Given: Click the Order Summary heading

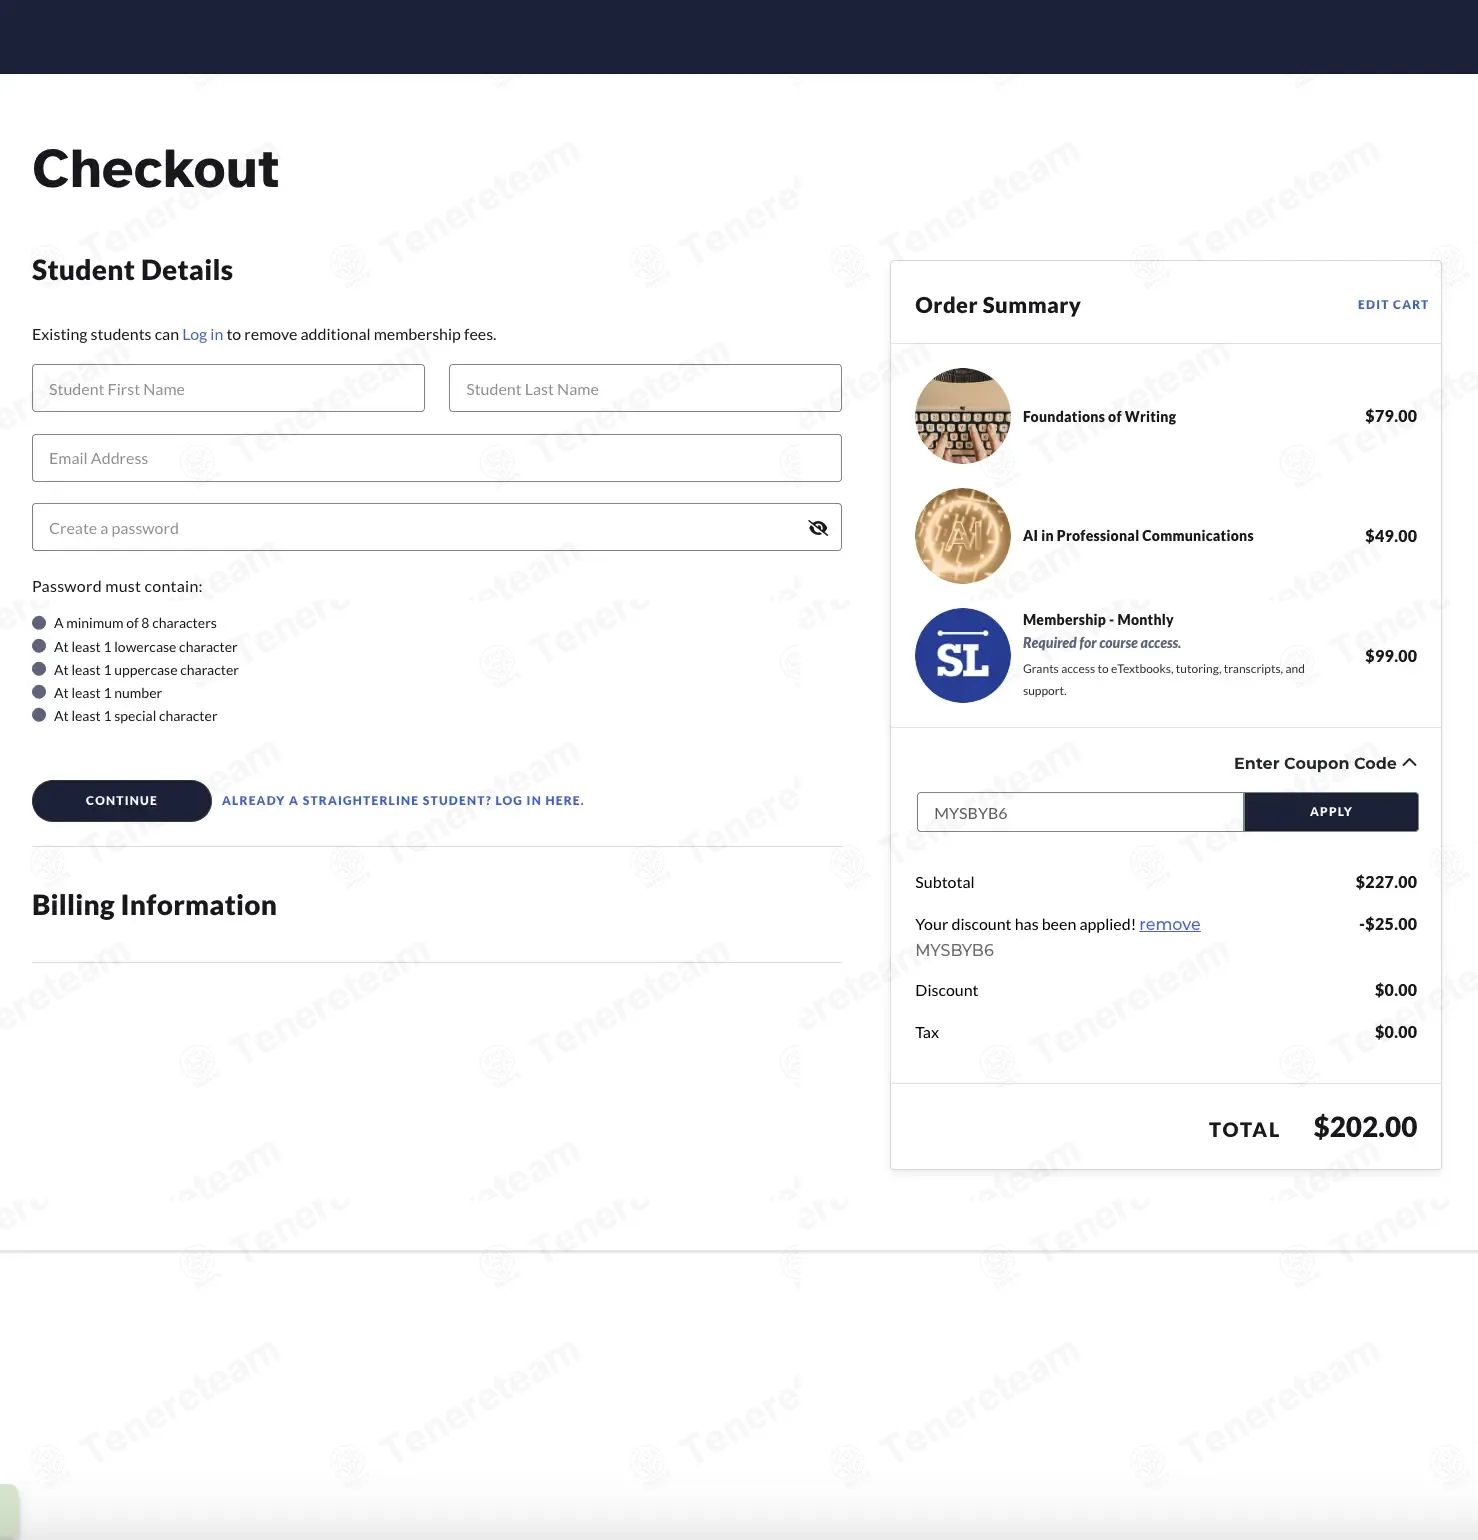Looking at the screenshot, I should [x=998, y=305].
